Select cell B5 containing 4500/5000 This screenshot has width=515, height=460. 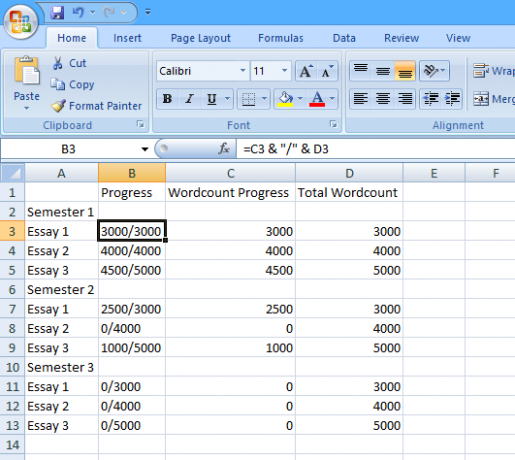[132, 270]
